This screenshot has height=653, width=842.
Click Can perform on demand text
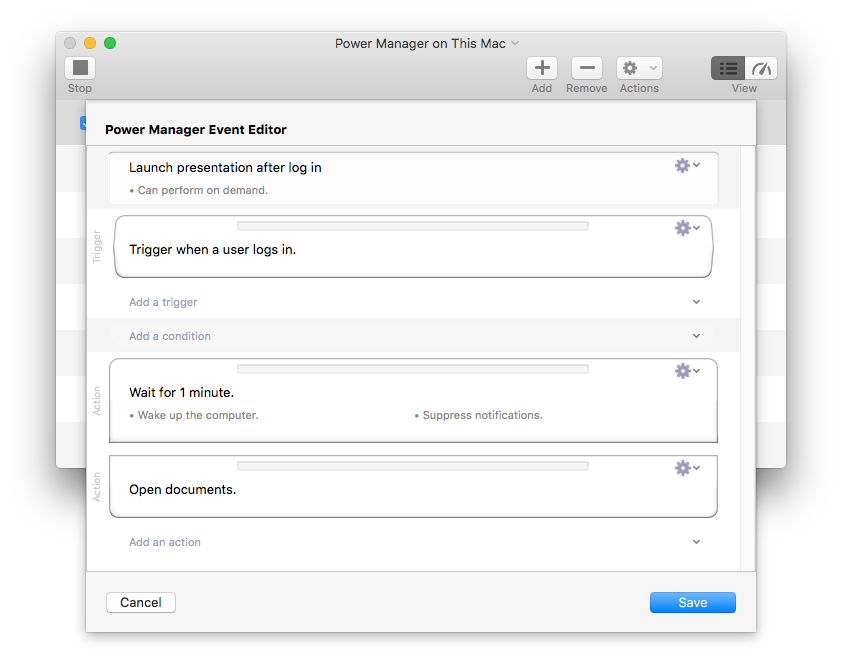pos(198,190)
